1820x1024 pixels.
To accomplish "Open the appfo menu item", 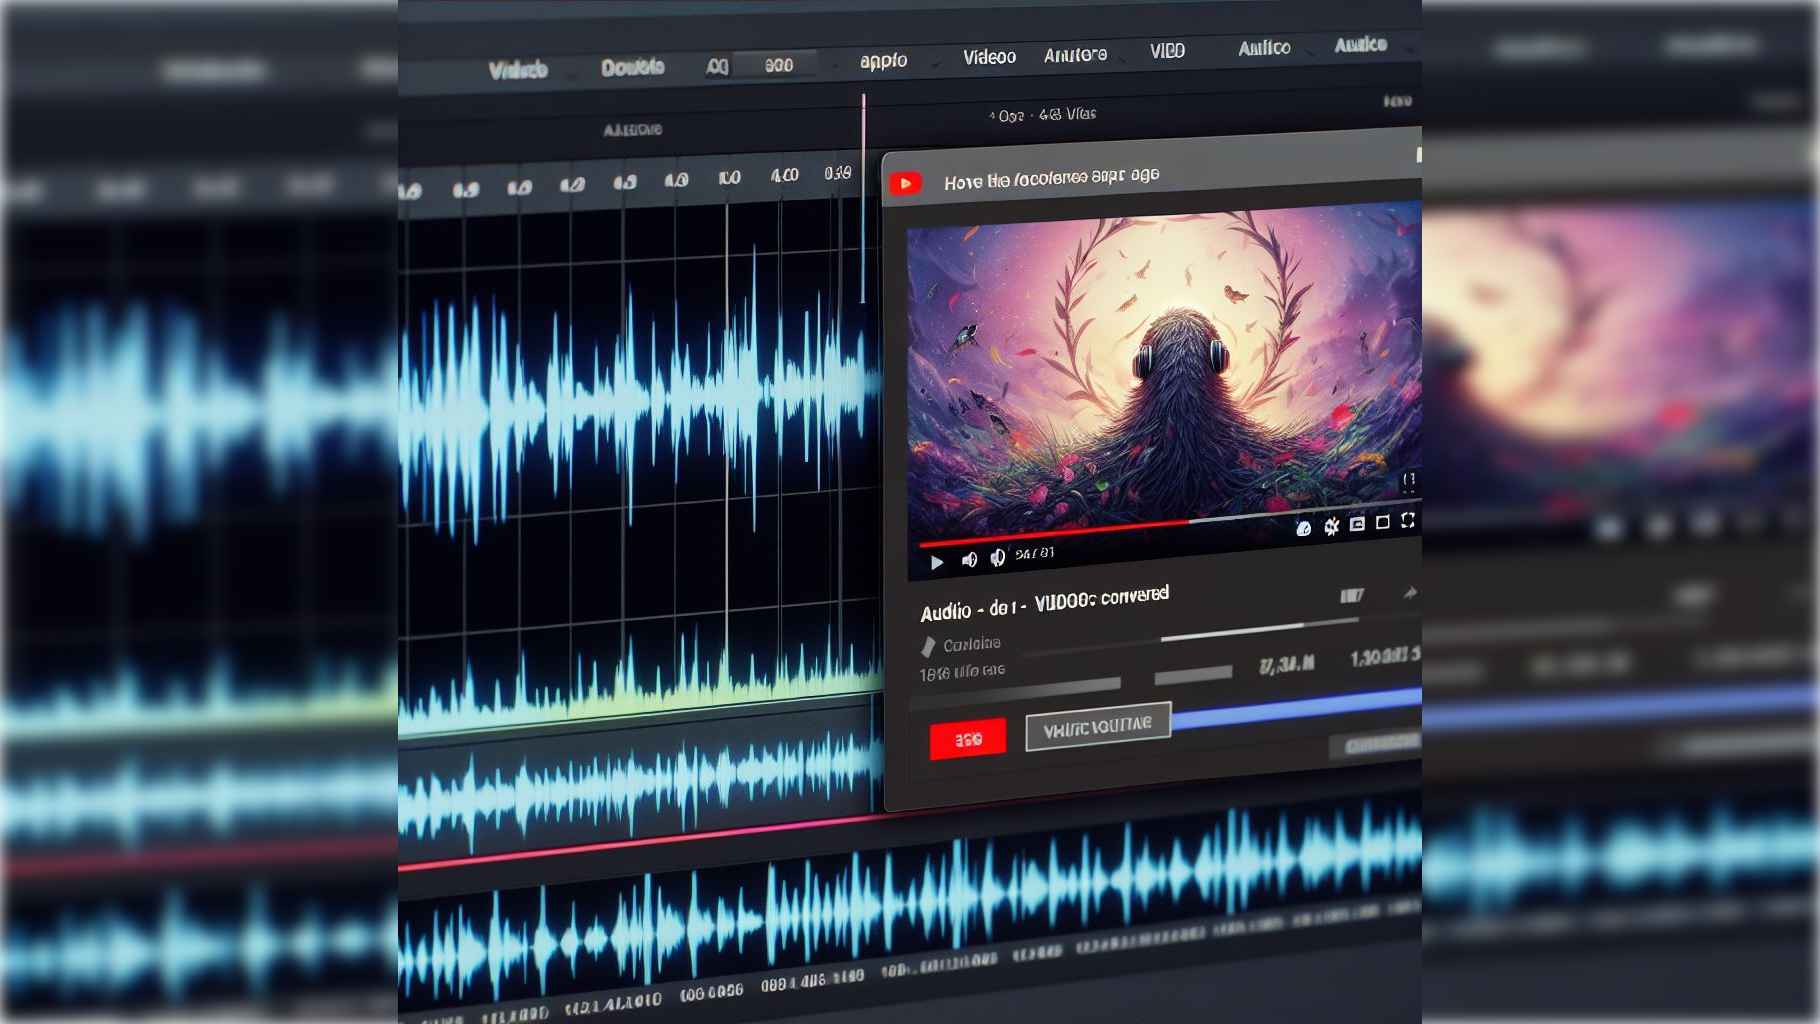I will point(884,60).
